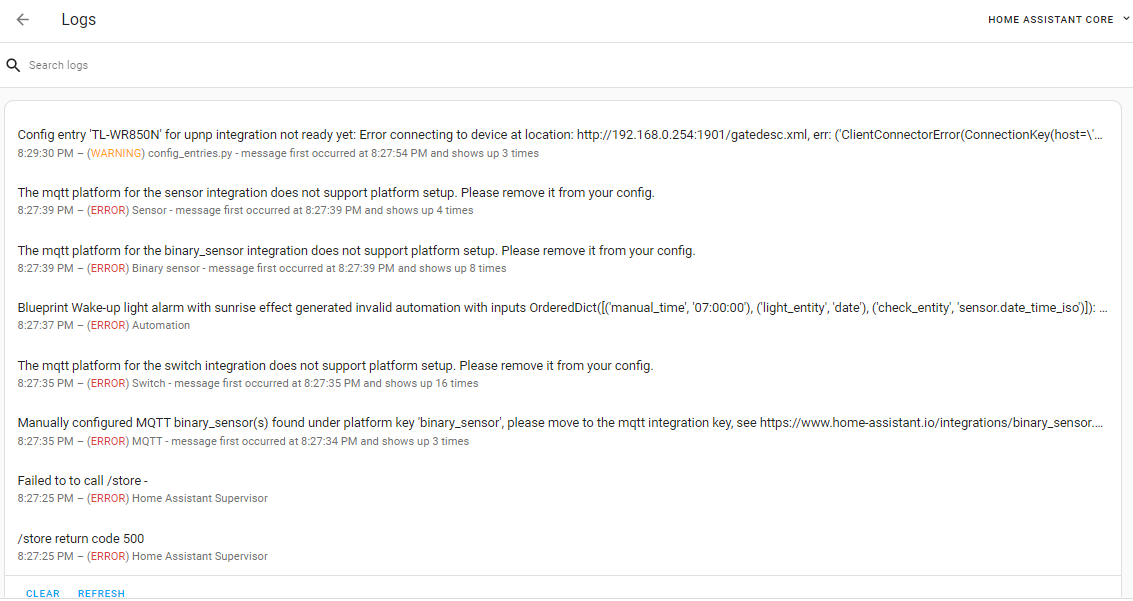Focus the Search logs input field

(300, 65)
